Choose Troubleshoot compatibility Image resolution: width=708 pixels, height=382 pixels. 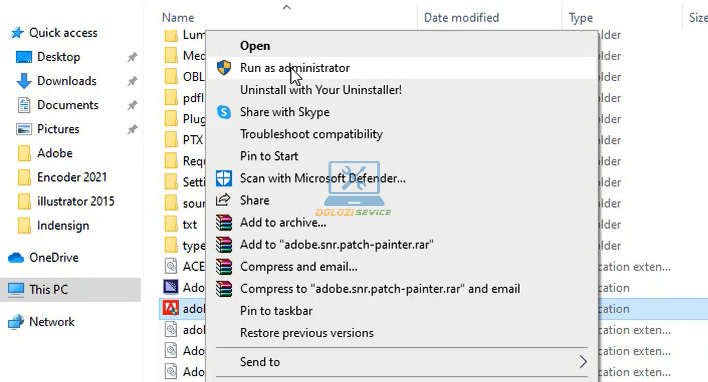pyautogui.click(x=312, y=134)
